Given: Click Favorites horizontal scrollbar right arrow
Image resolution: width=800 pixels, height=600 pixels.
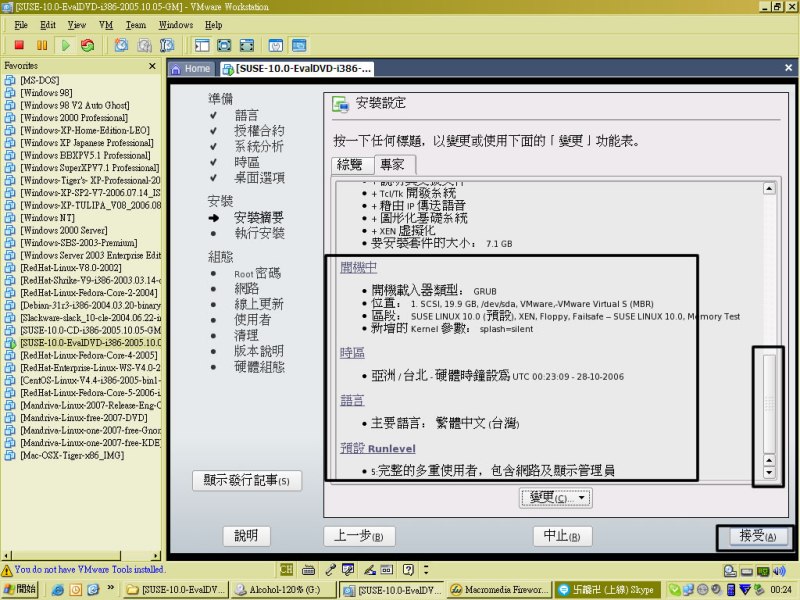Looking at the screenshot, I should [156, 556].
